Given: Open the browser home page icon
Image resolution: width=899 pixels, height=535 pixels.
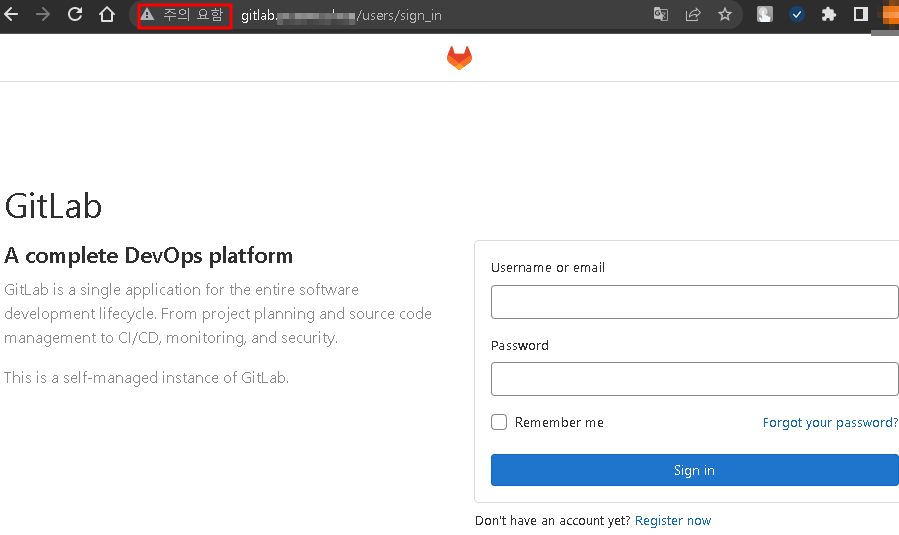Looking at the screenshot, I should click(x=107, y=14).
